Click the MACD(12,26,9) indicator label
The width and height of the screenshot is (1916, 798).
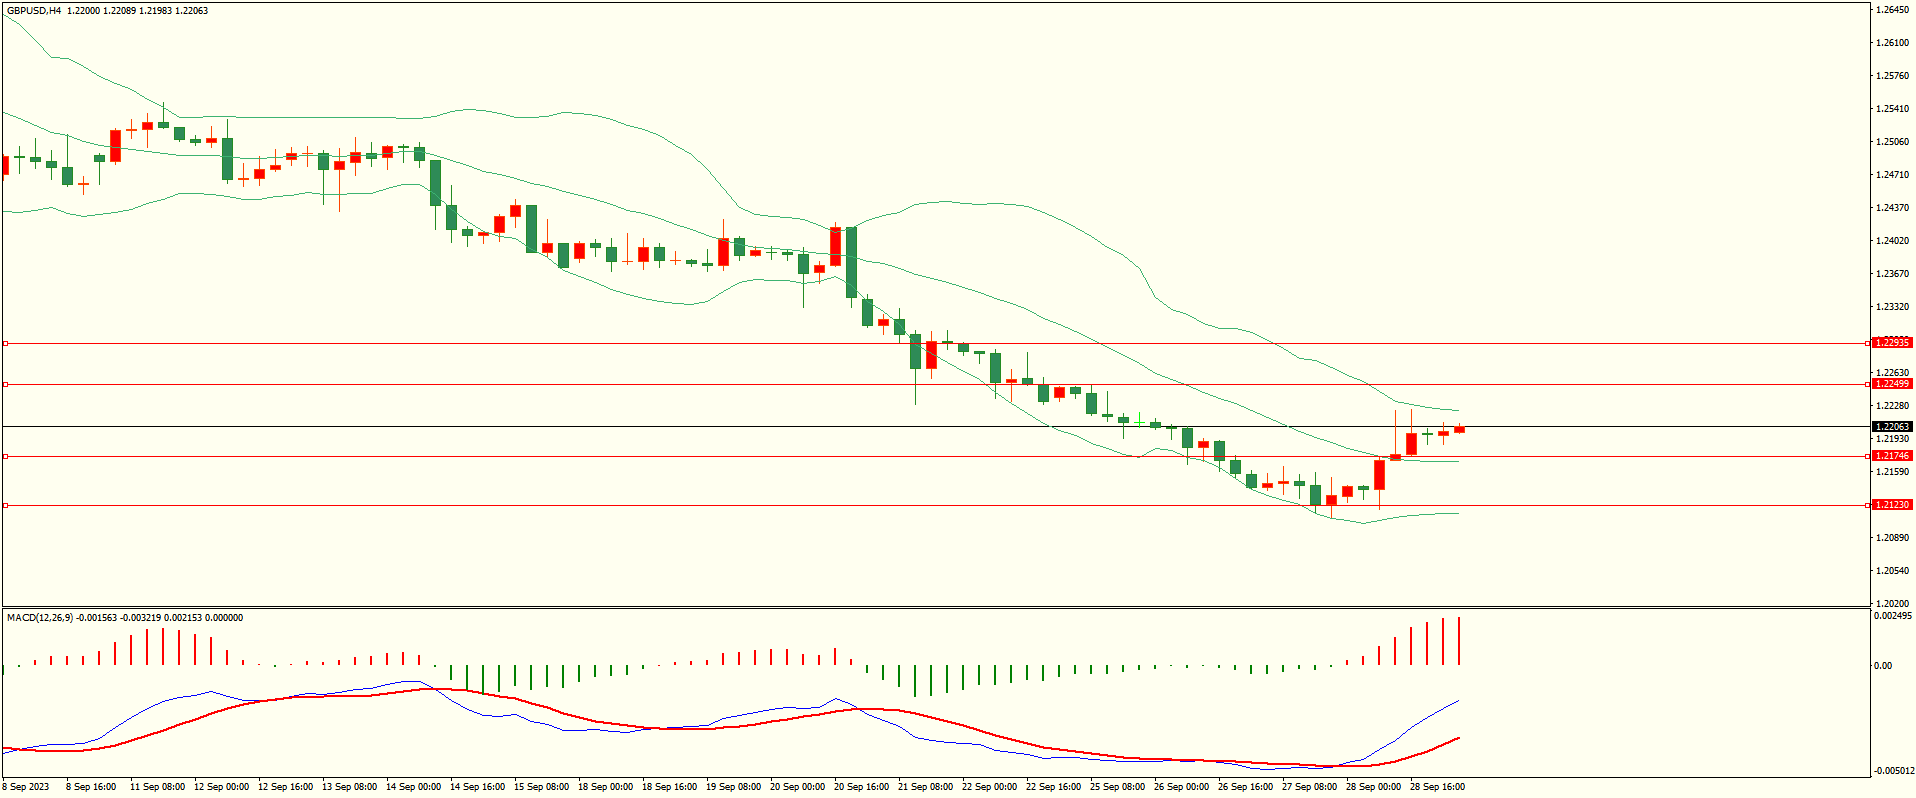pos(40,618)
